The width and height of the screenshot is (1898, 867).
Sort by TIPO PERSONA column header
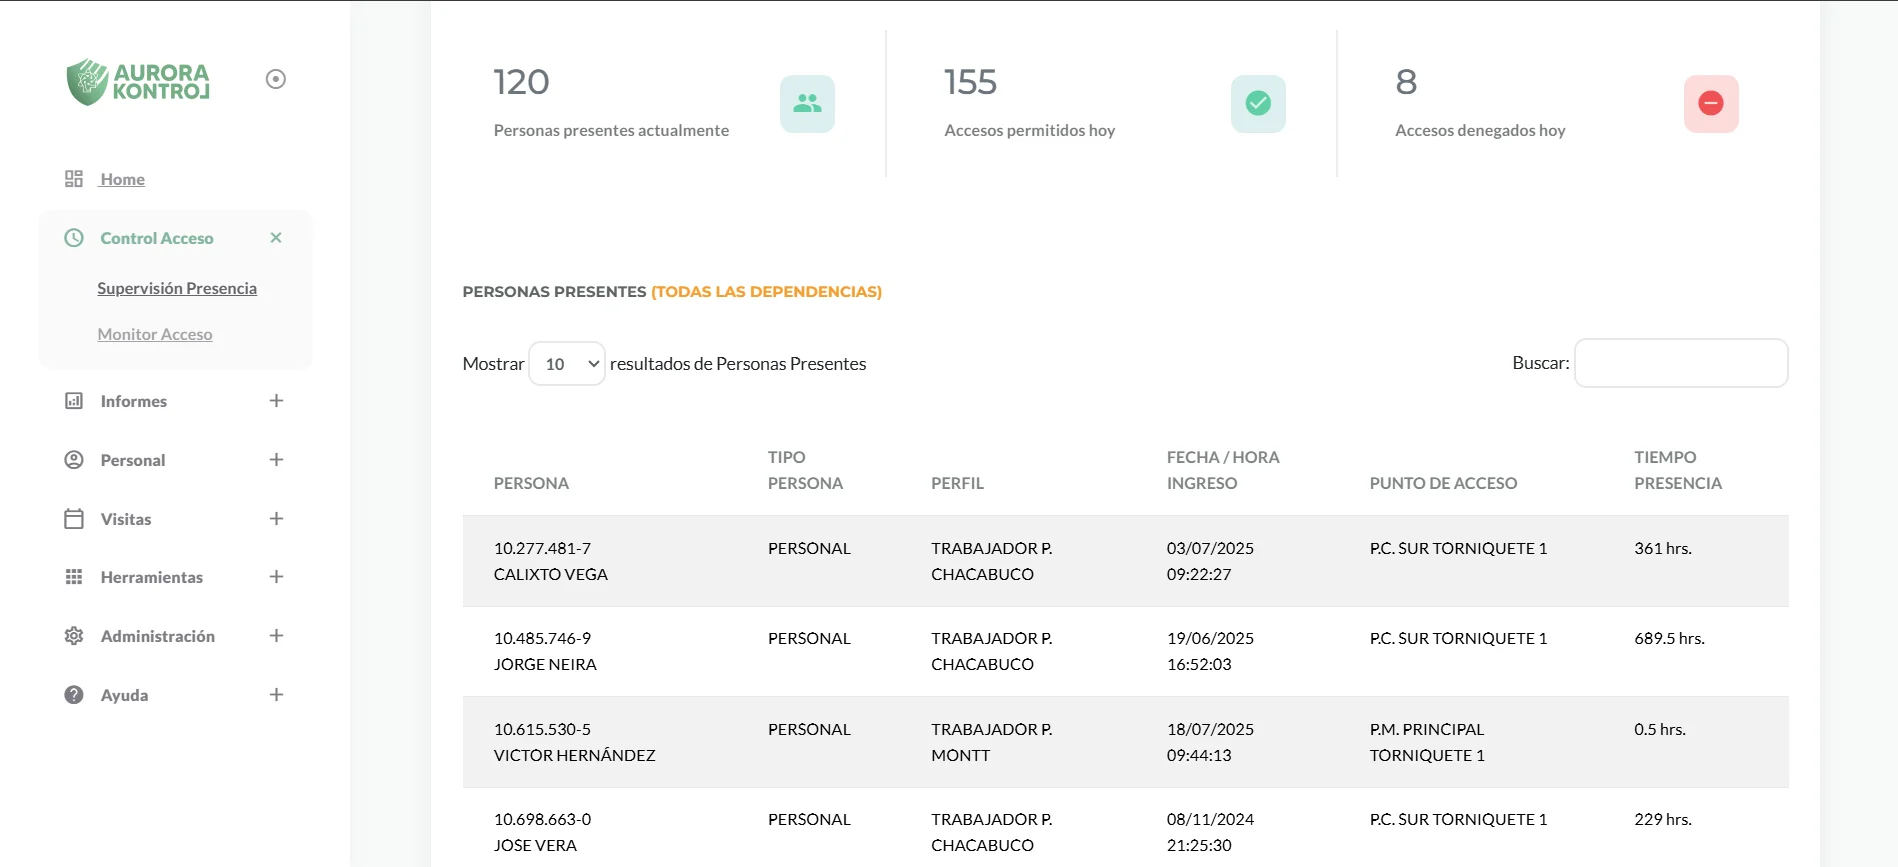point(805,470)
